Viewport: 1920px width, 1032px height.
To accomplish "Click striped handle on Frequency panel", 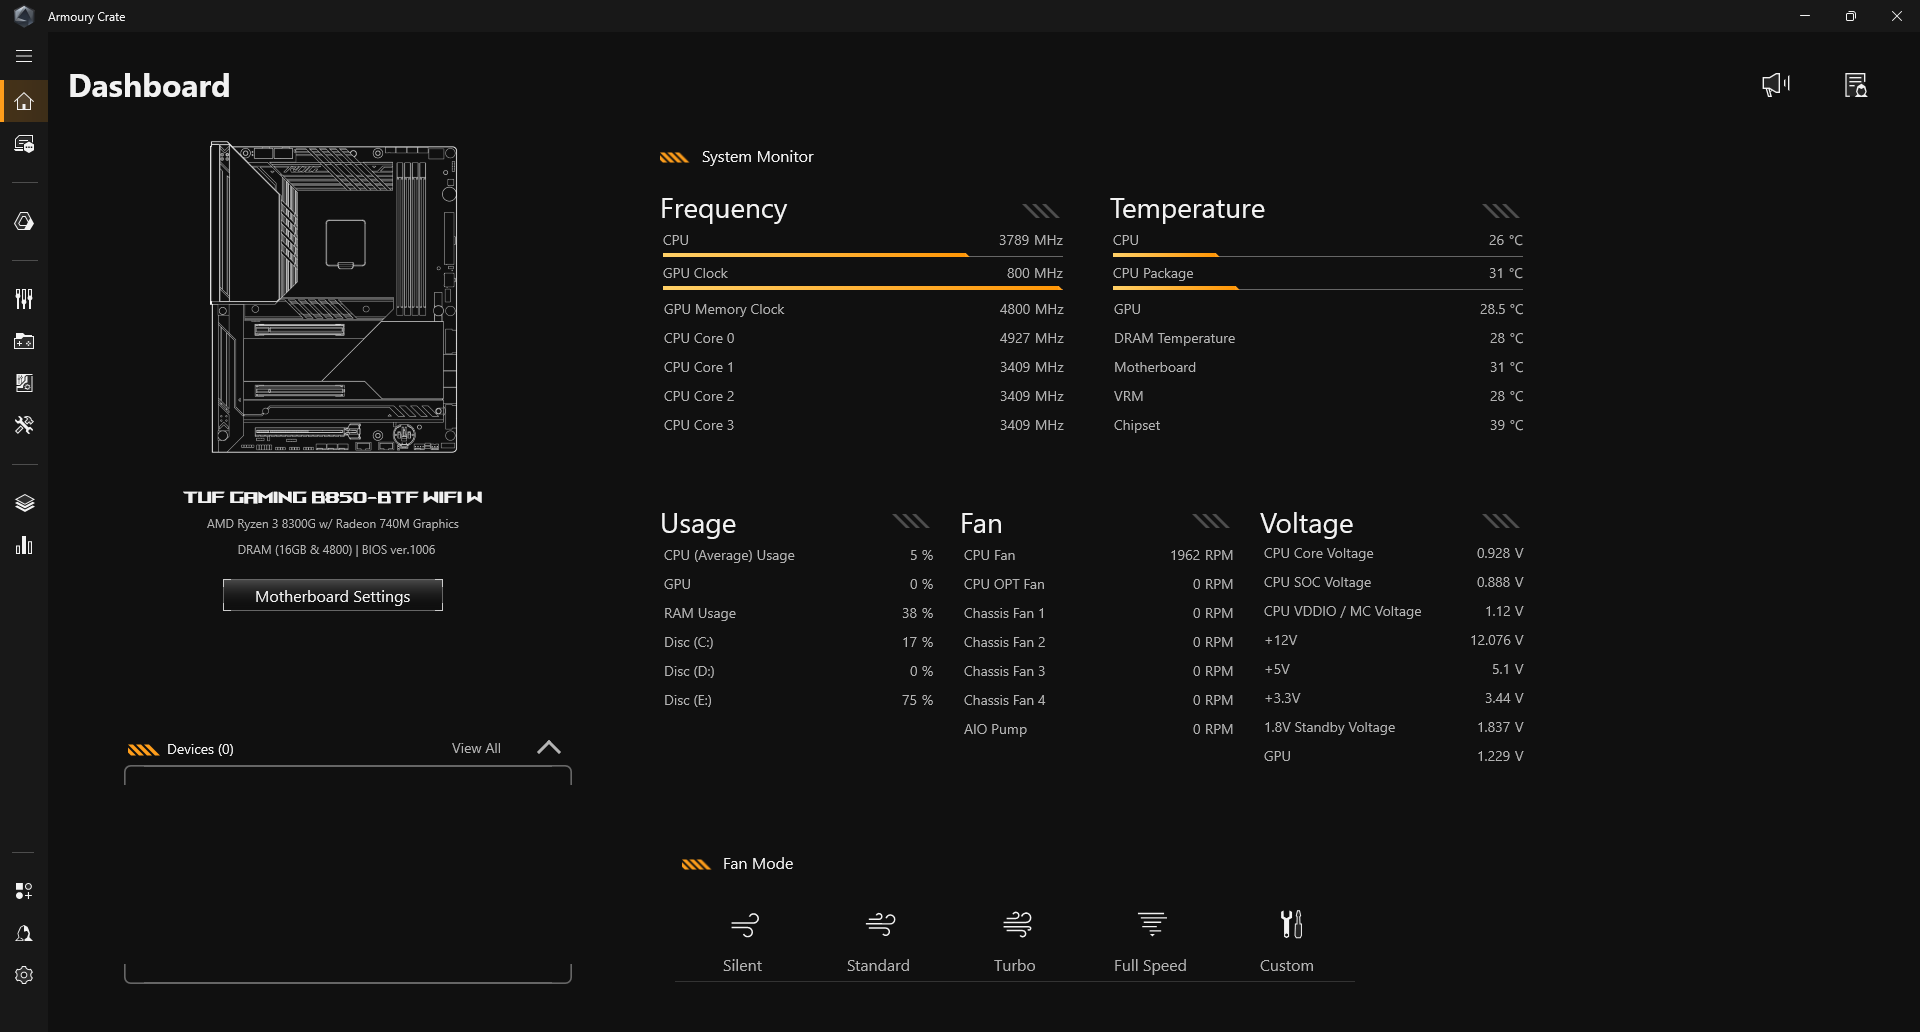I will (1041, 211).
